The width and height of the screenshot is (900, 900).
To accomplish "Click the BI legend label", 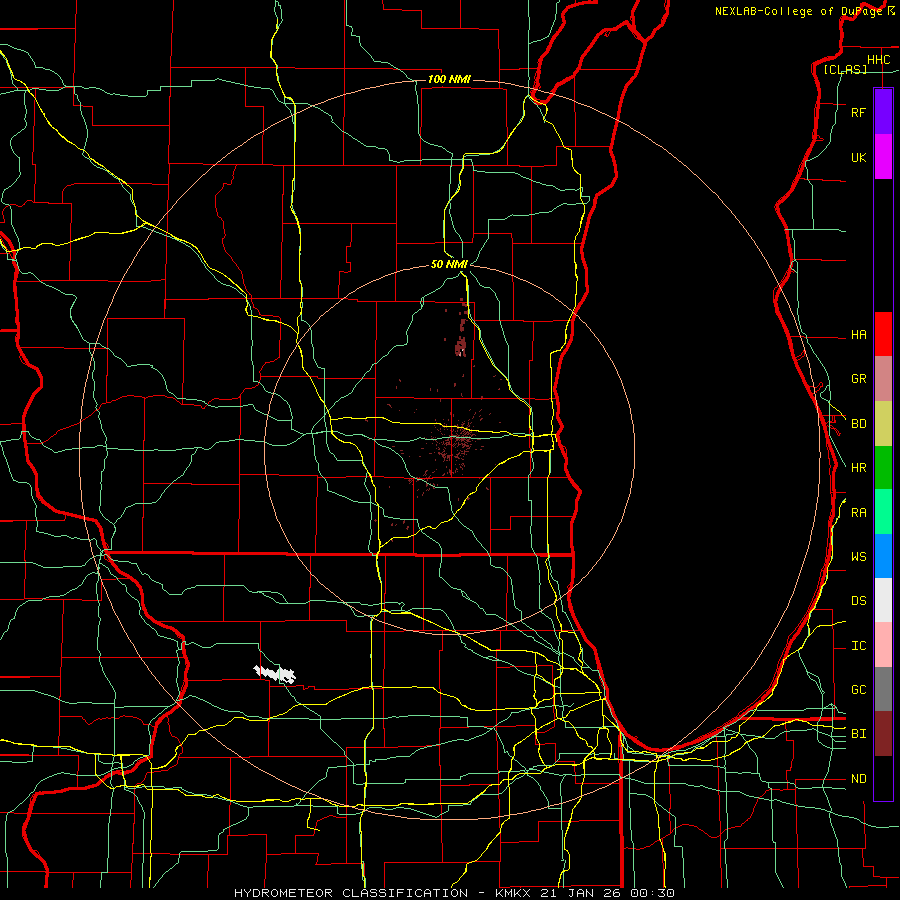I will tap(858, 734).
